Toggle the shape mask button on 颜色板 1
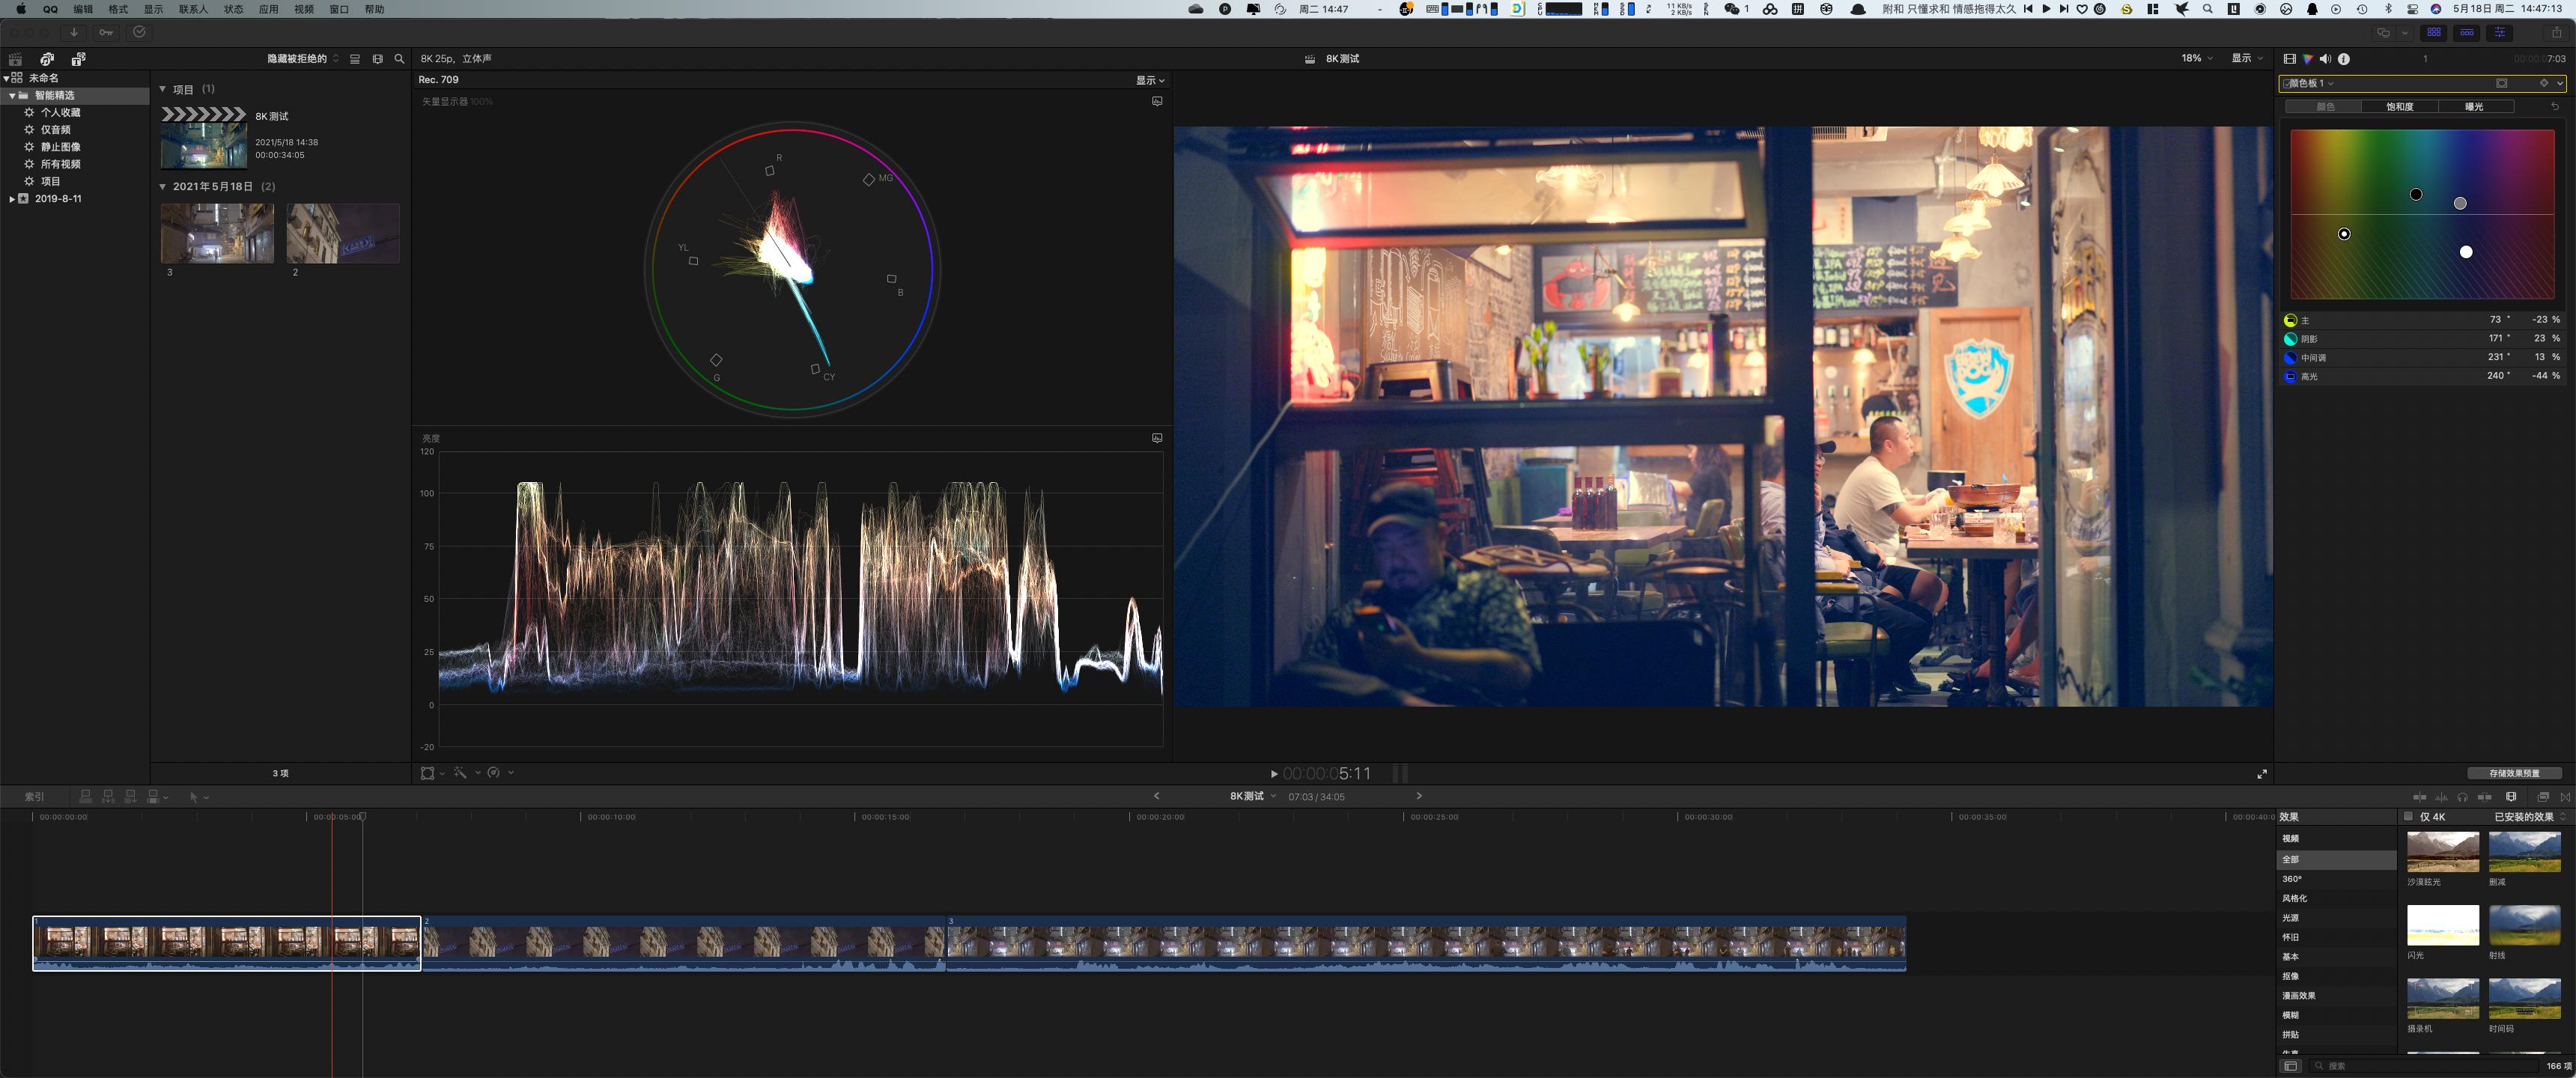This screenshot has height=1078, width=2576. [2502, 83]
